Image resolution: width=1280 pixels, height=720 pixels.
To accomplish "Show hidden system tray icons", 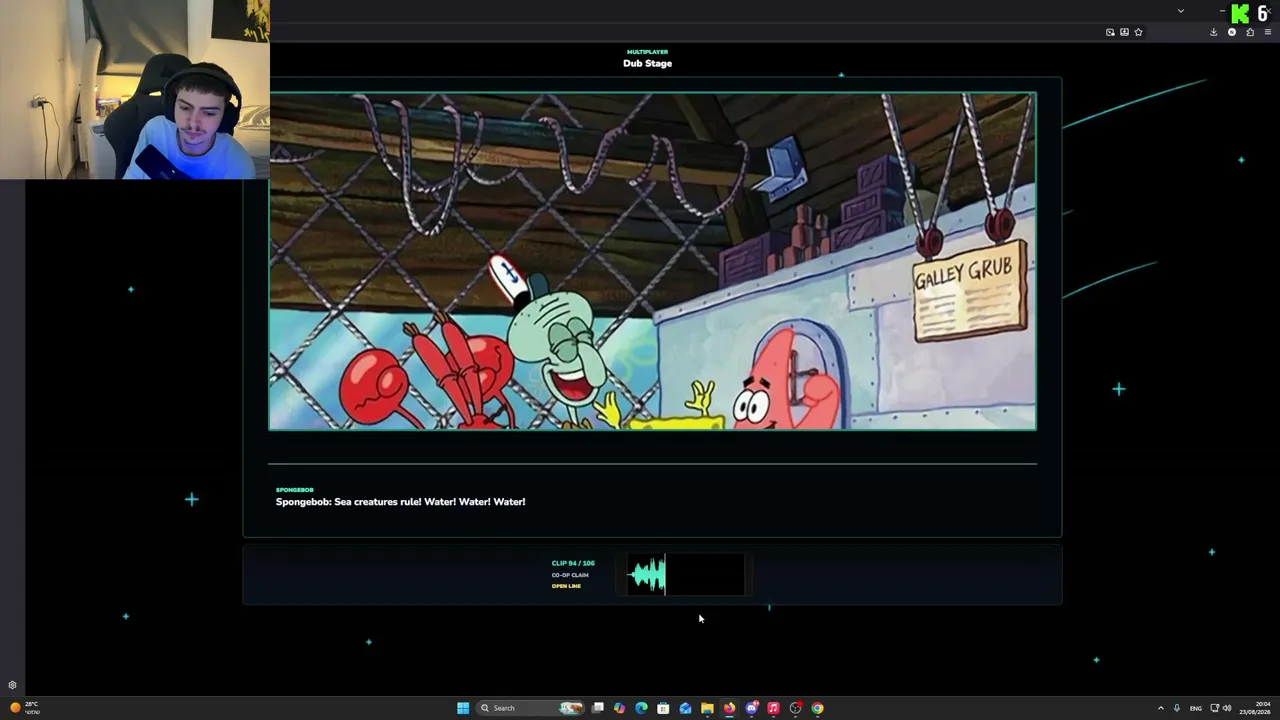I will point(1161,708).
